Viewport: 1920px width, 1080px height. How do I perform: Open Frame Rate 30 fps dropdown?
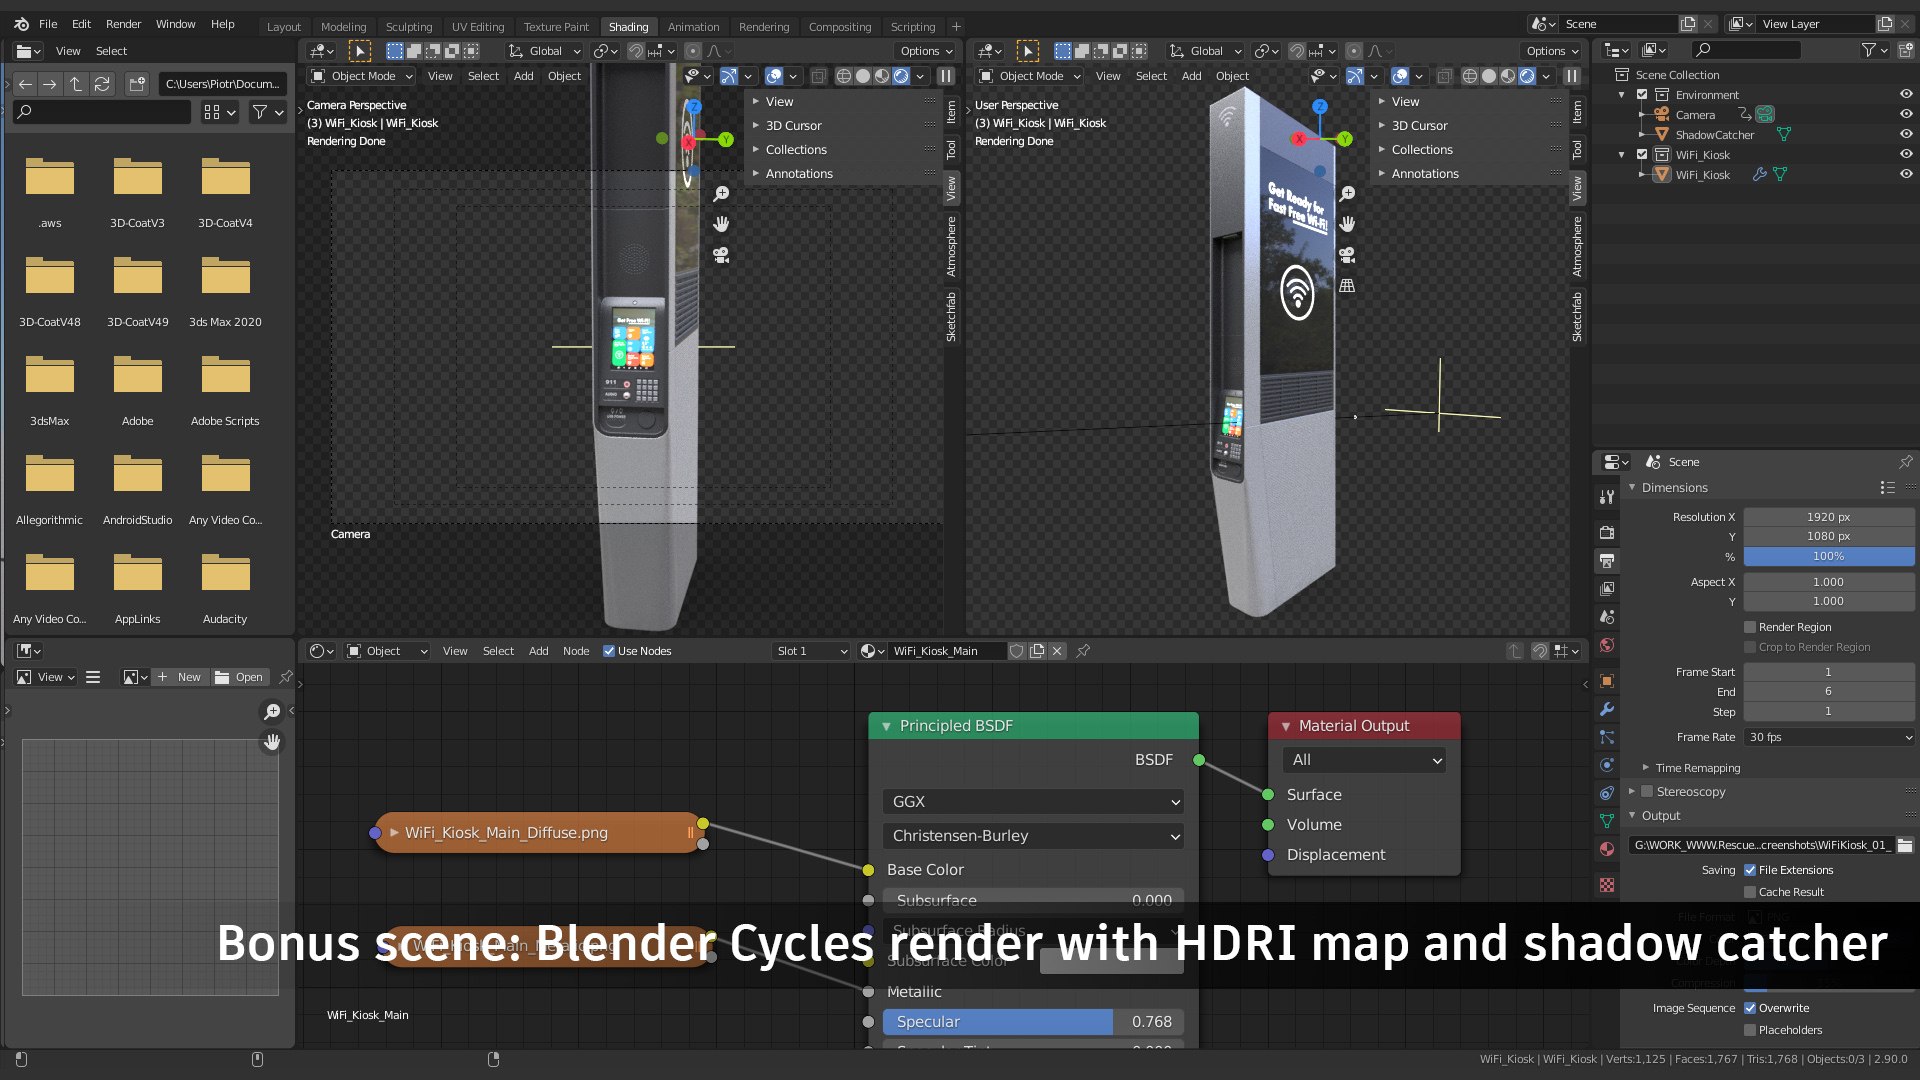point(1829,737)
